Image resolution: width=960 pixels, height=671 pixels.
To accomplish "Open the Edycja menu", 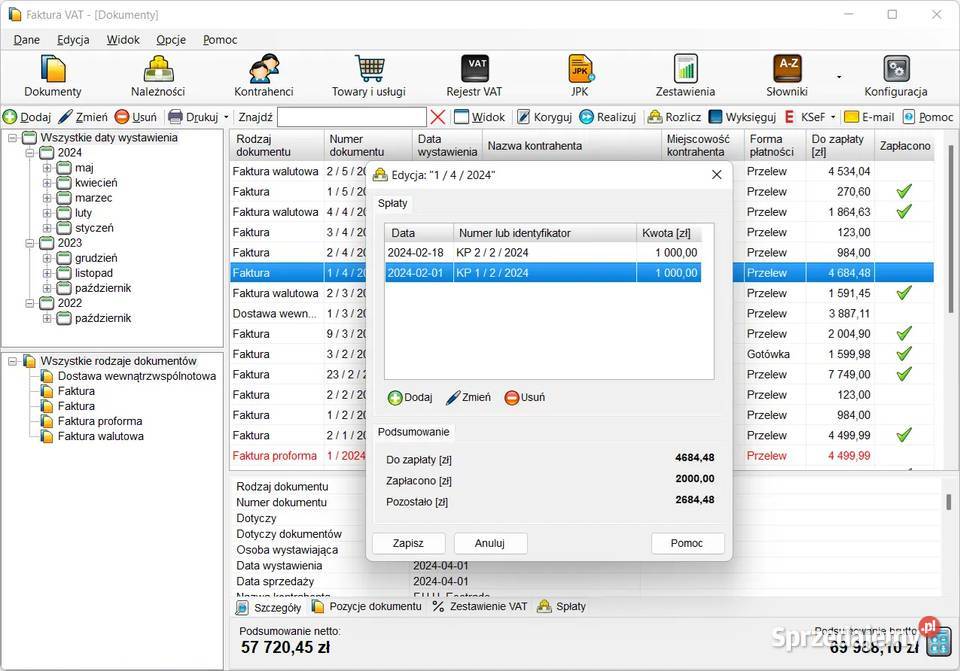I will pyautogui.click(x=73, y=40).
